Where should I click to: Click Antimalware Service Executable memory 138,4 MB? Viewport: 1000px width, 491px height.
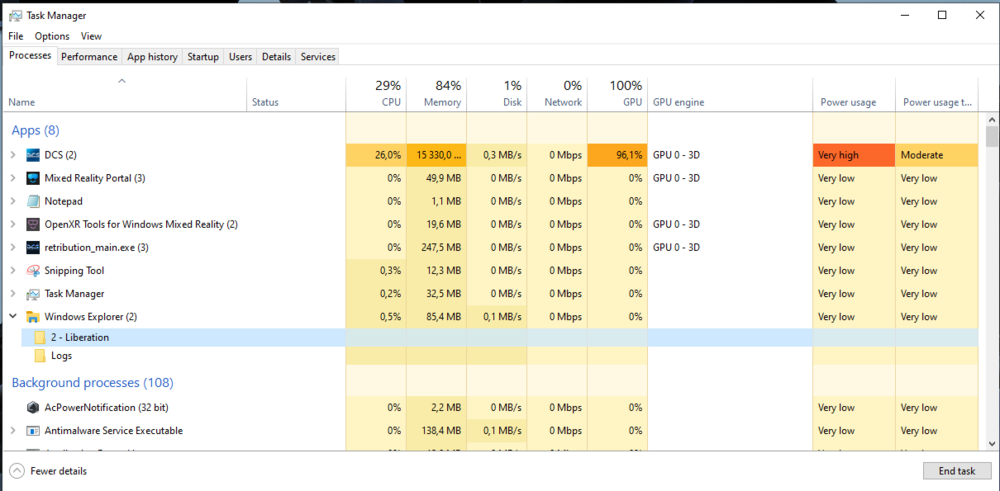click(x=441, y=430)
